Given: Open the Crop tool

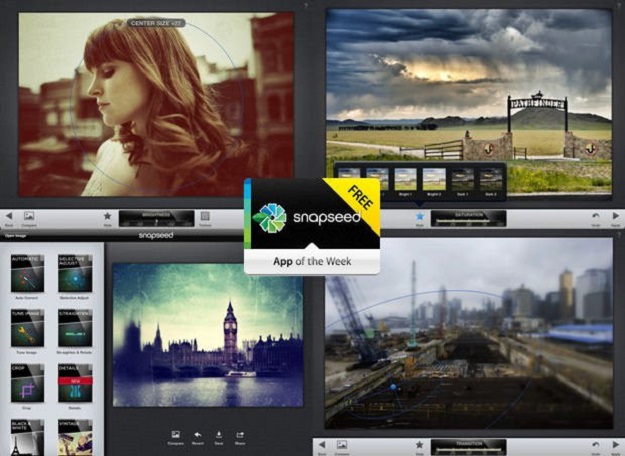Looking at the screenshot, I should [27, 387].
